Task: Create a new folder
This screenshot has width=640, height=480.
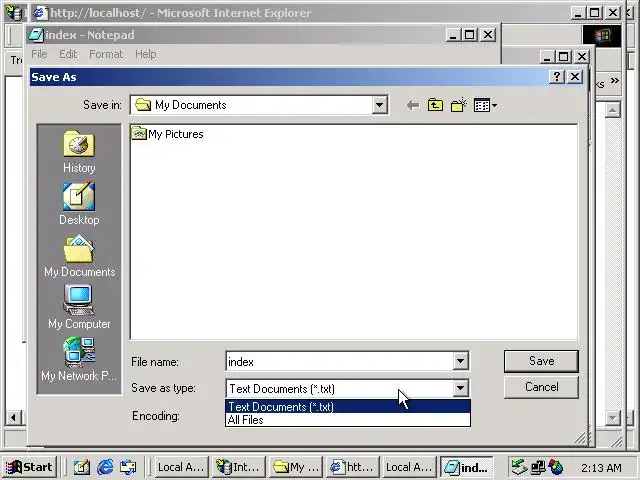Action: (x=459, y=105)
